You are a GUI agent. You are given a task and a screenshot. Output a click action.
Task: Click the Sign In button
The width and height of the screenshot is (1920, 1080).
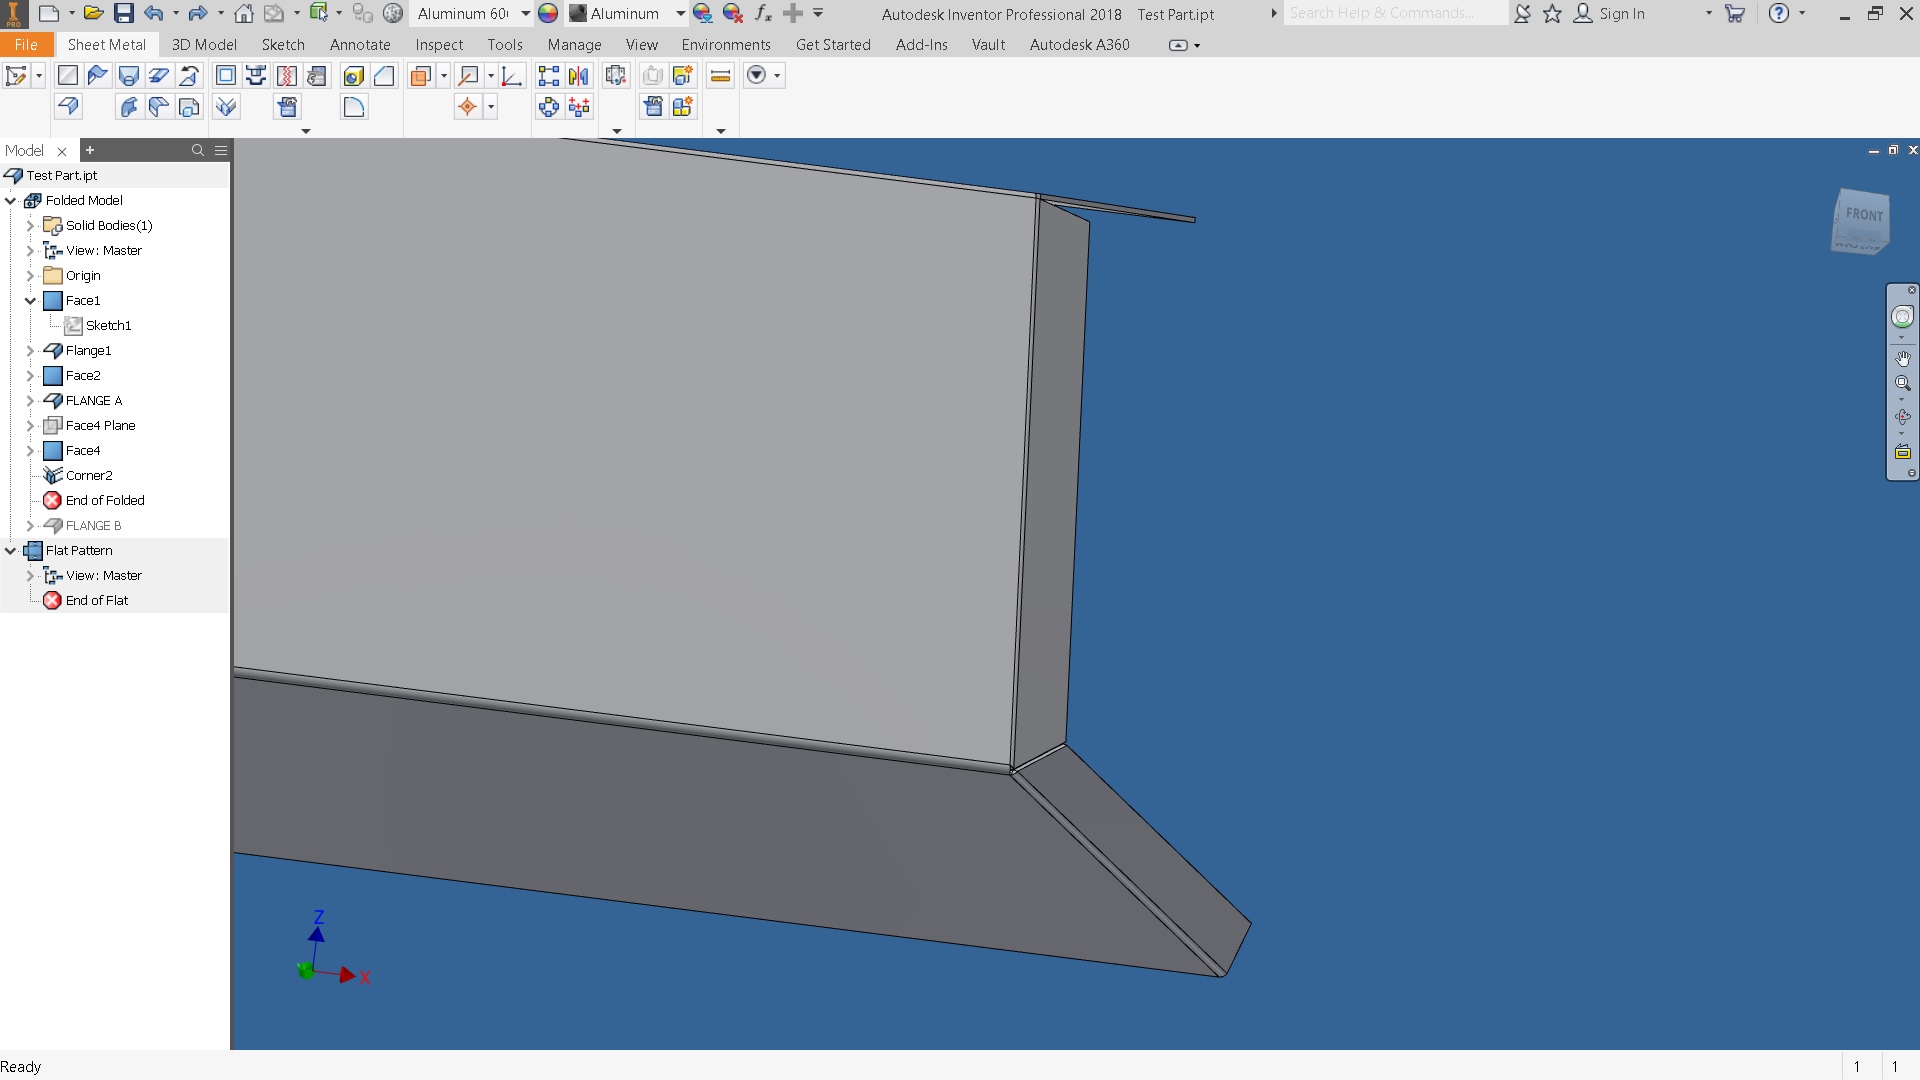(1621, 14)
